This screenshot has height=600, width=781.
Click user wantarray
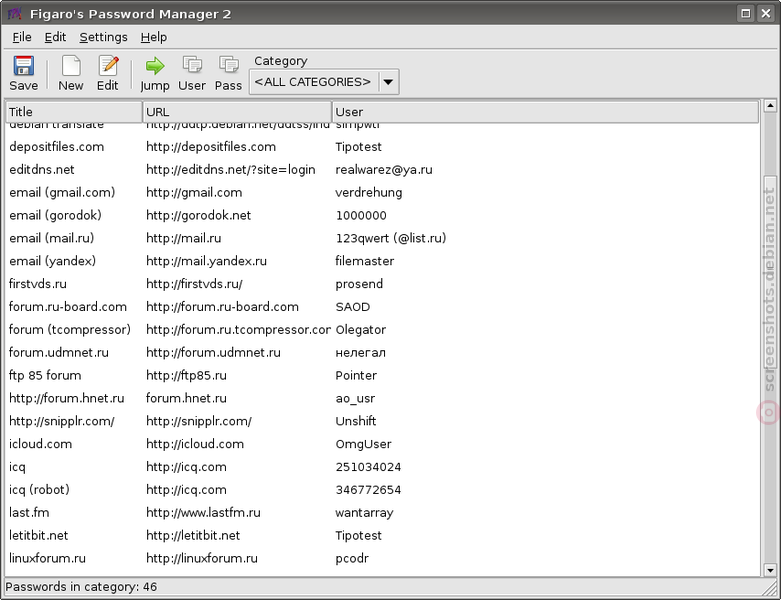coord(364,513)
